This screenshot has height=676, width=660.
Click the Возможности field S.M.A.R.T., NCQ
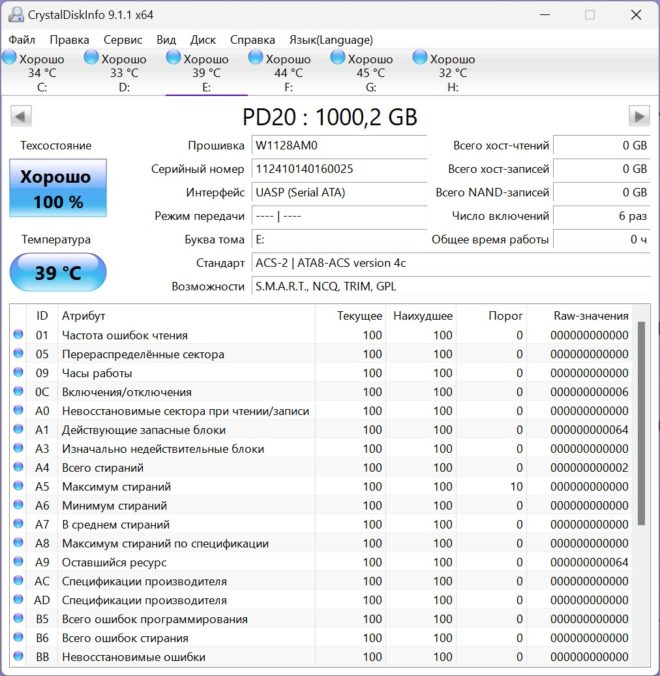(451, 286)
